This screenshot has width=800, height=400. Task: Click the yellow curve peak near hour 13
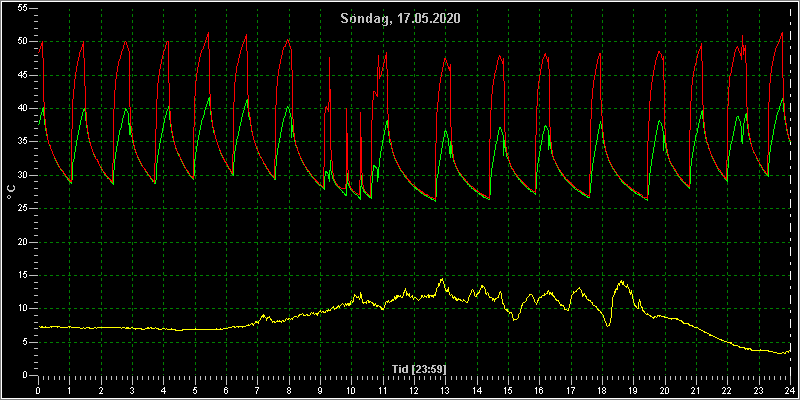point(442,279)
